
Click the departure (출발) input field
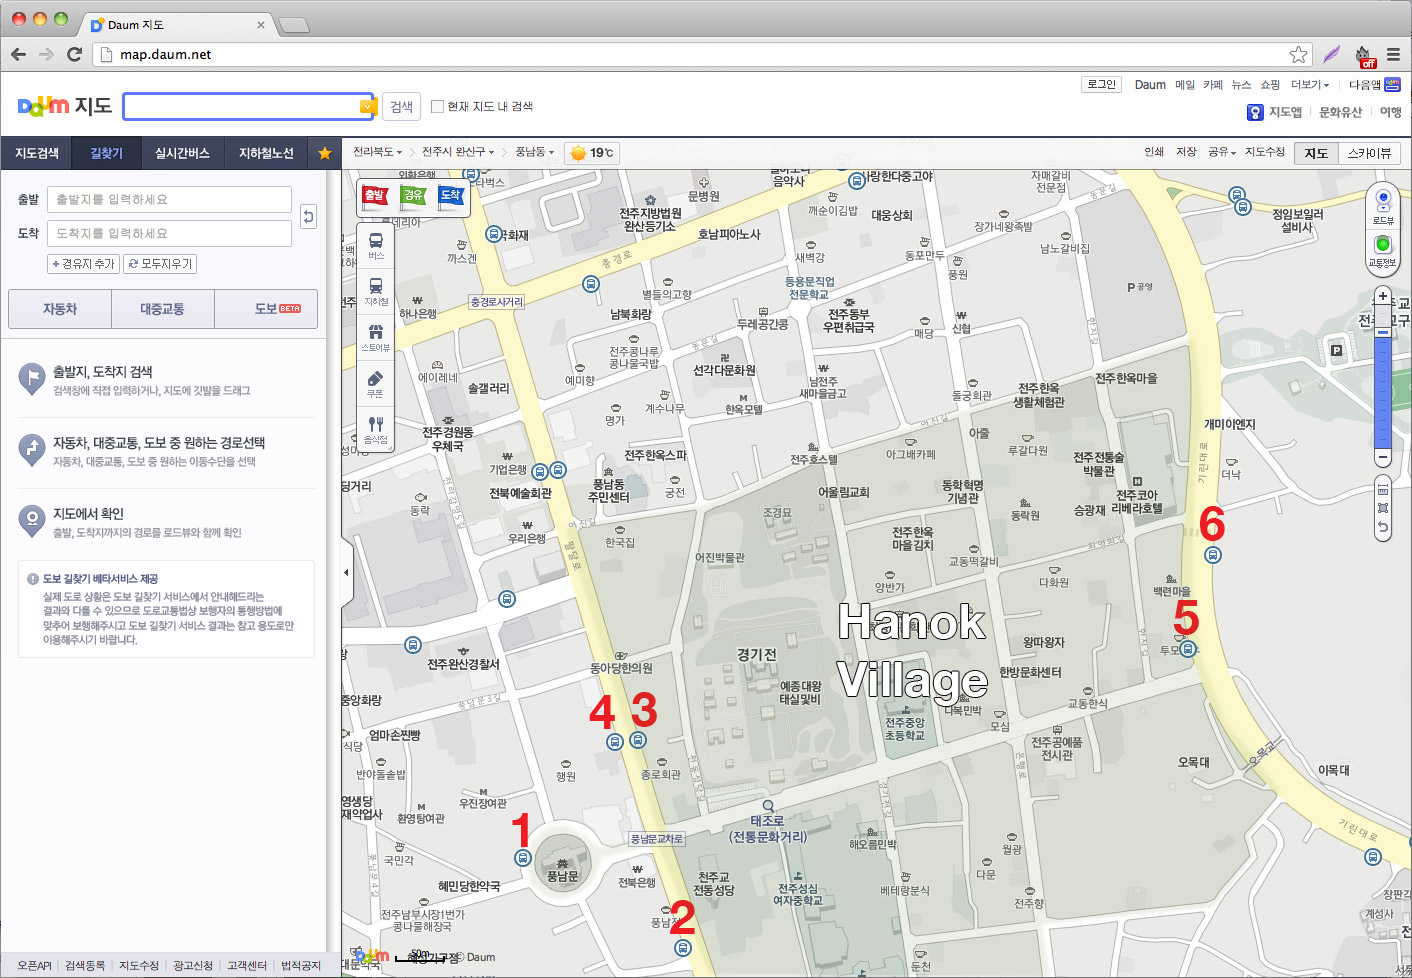coord(169,199)
